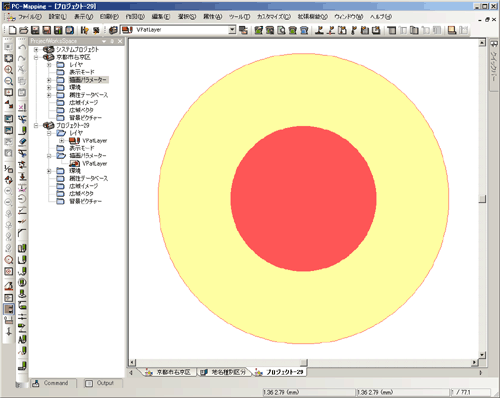The image size is (500, 398).
Task: Select 表示モード under プロジェクト-29
Action: point(82,148)
